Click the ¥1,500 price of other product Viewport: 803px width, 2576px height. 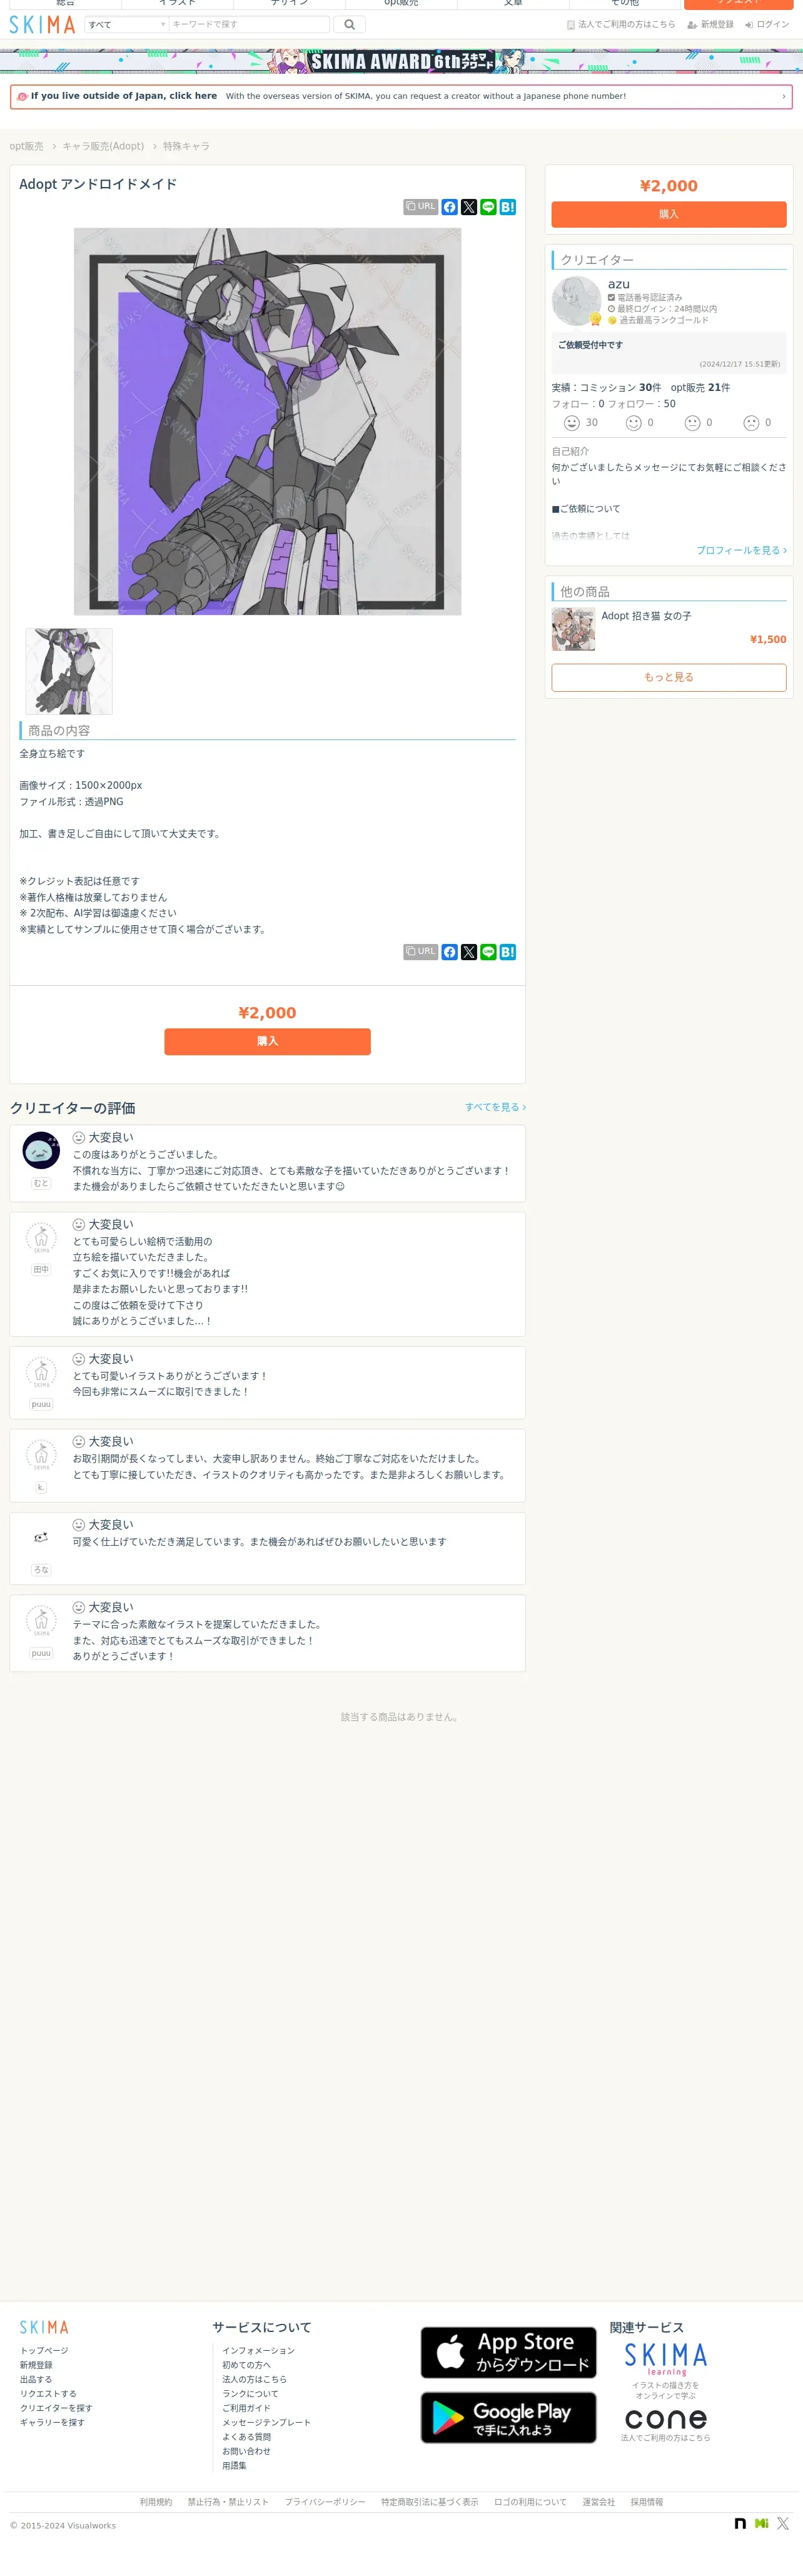pos(768,640)
